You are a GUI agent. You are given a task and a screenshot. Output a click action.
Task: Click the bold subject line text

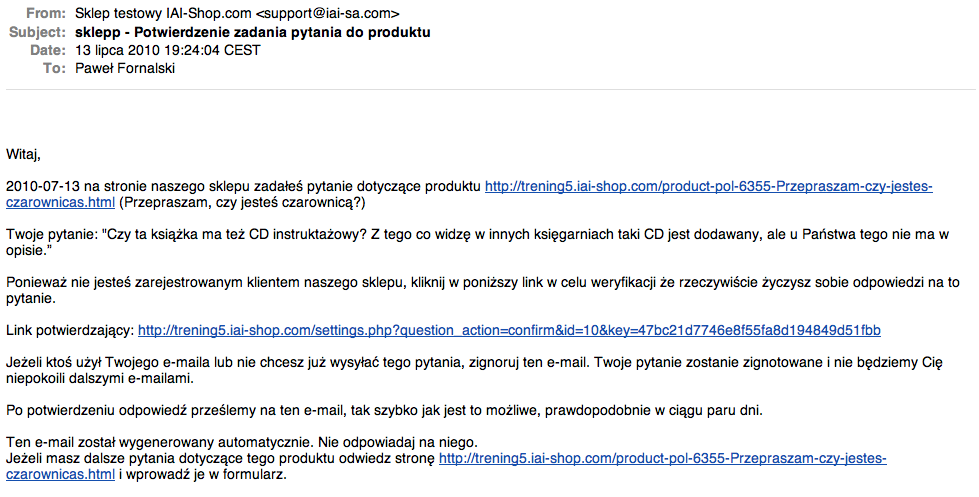tap(252, 32)
